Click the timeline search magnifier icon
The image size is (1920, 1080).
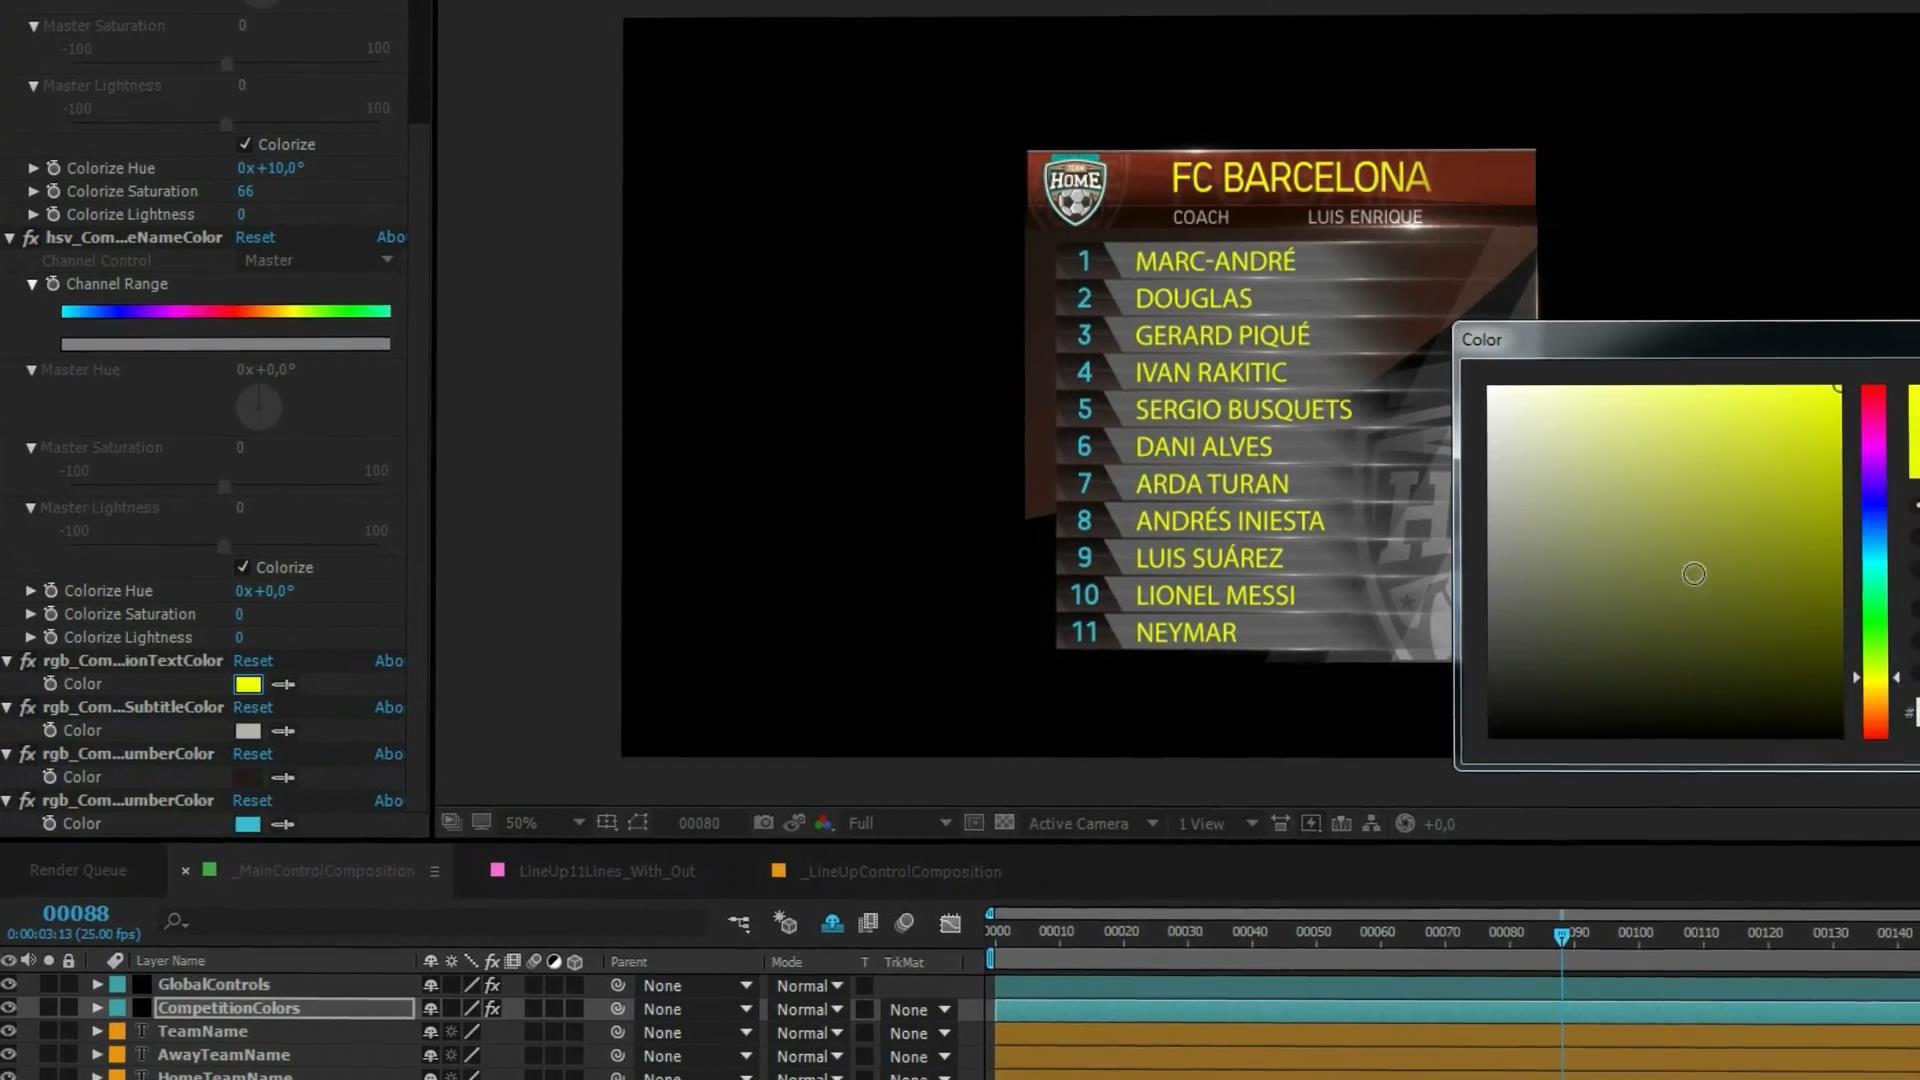[176, 921]
